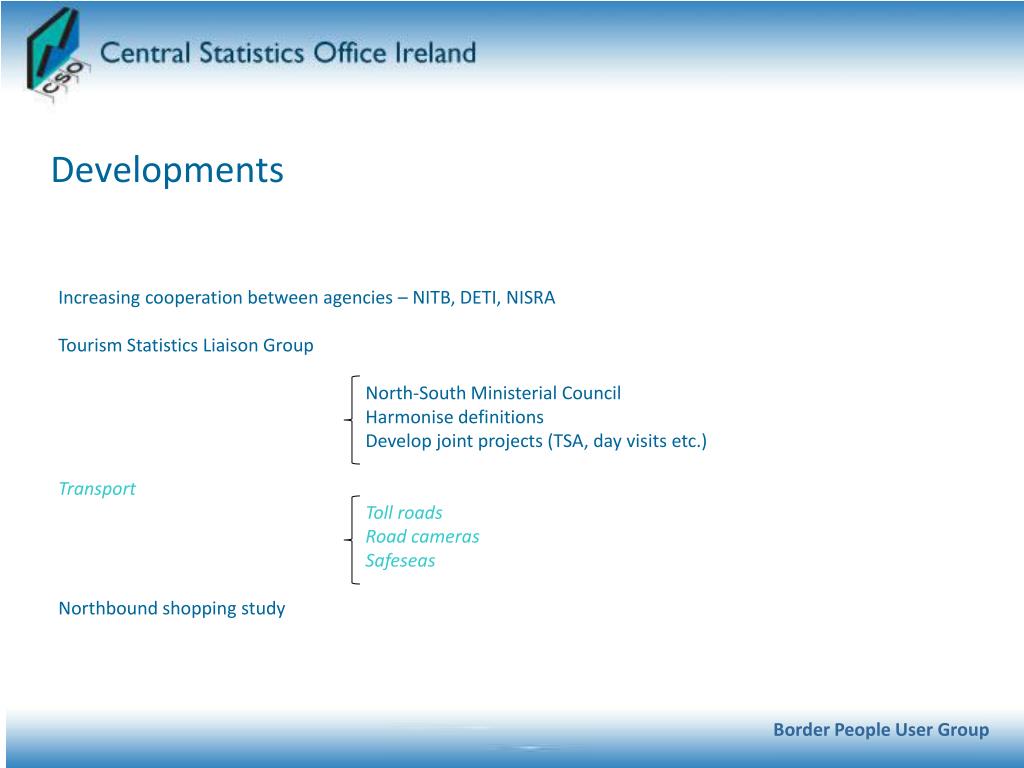1024x768 pixels.
Task: Select 'Border People User Group' footer text
Action: coord(881,729)
